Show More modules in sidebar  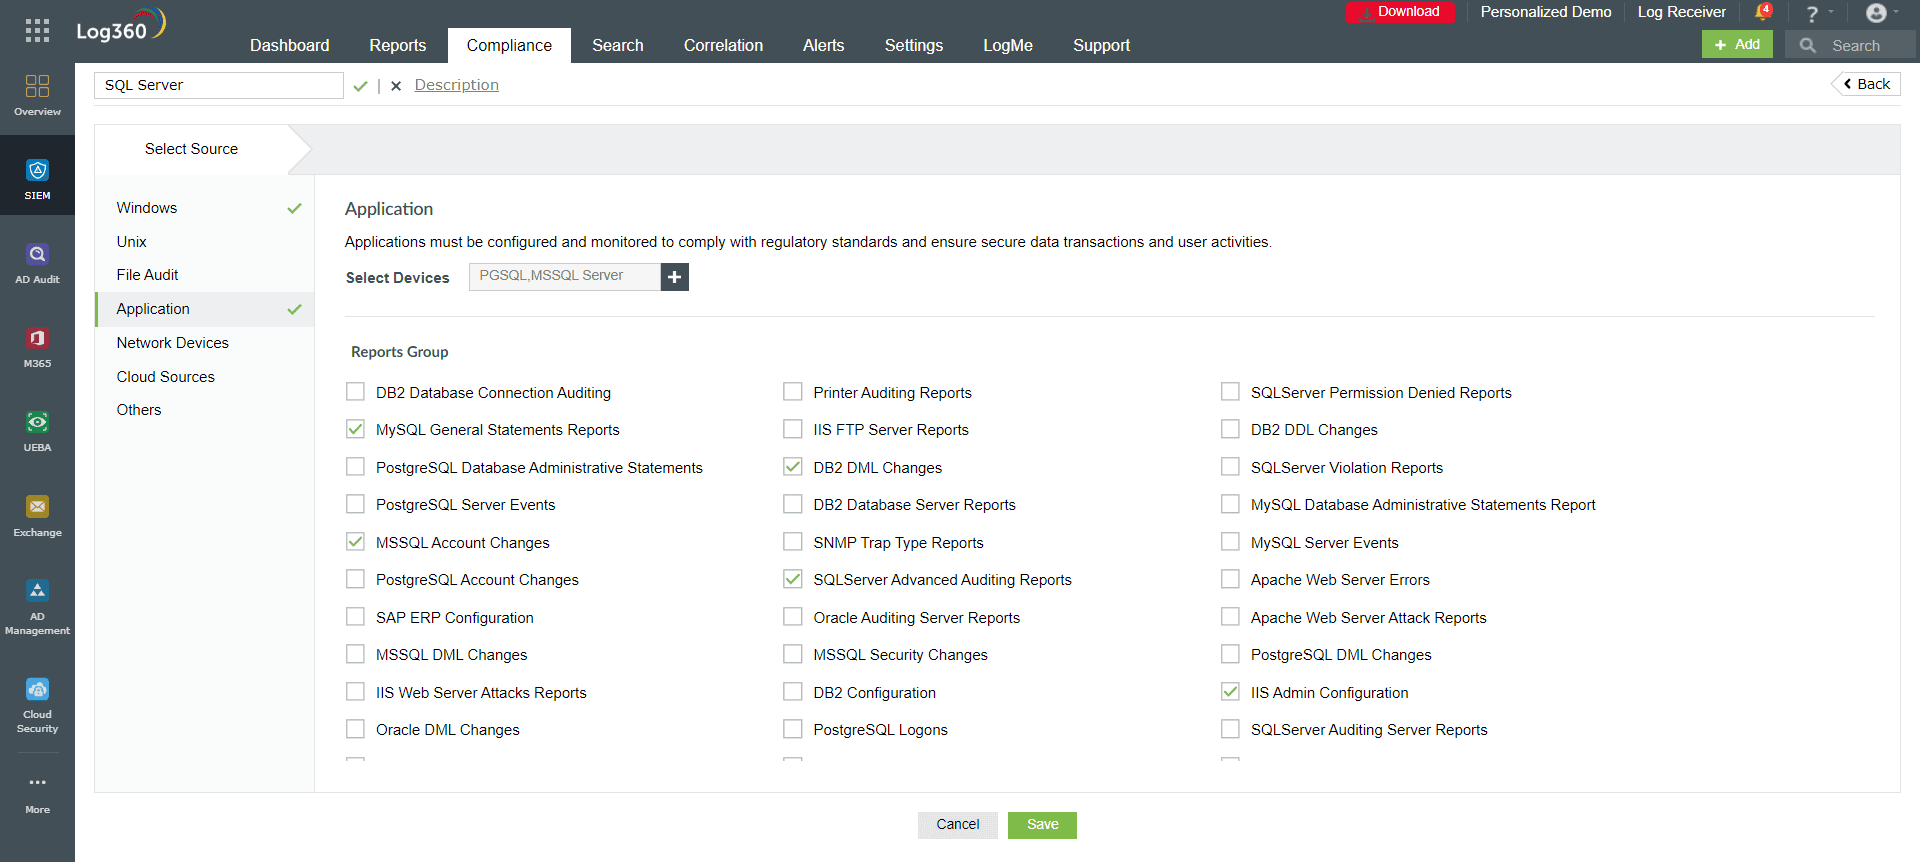click(37, 794)
